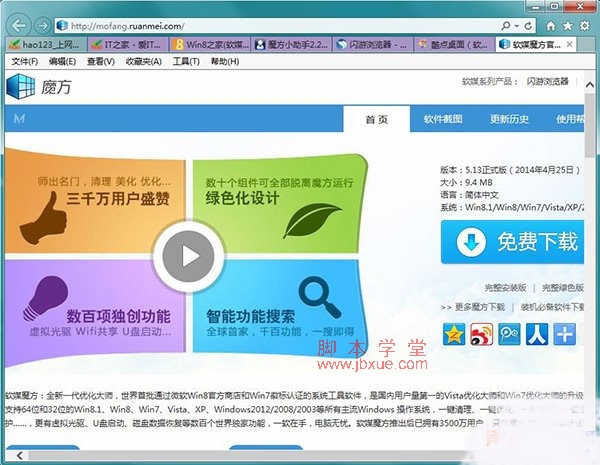600x465 pixels.
Task: Share to Tencent Weibo icon
Action: (x=509, y=334)
